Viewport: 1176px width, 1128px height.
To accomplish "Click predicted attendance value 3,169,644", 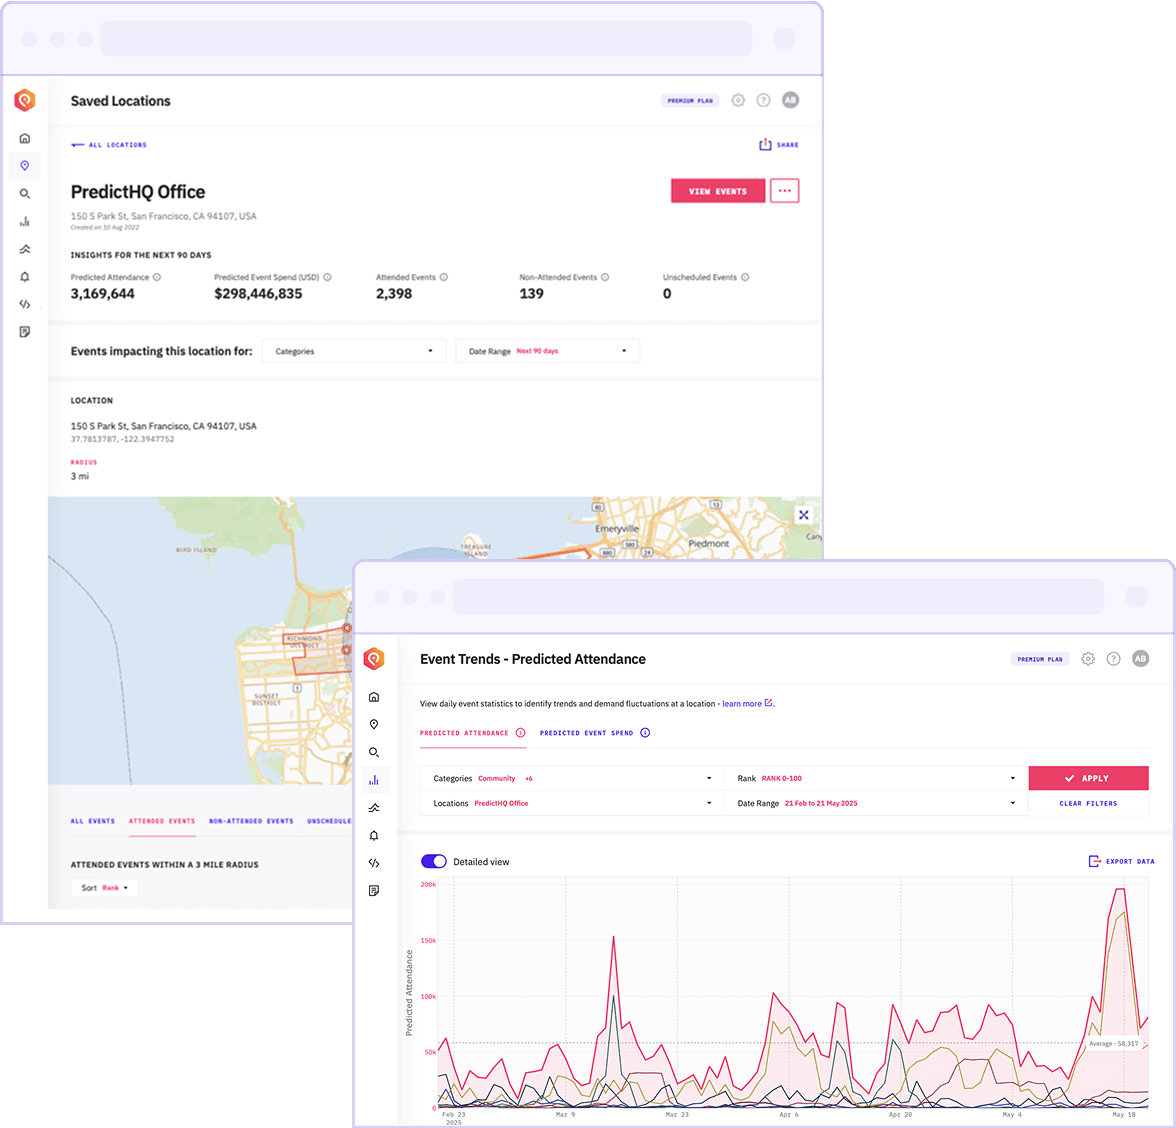I will [103, 293].
